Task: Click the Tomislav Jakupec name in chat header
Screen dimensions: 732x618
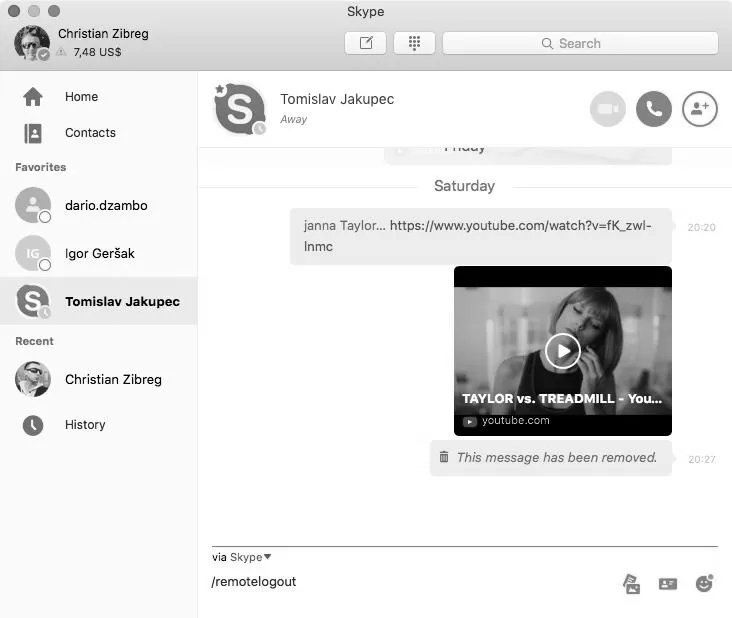Action: (x=337, y=99)
